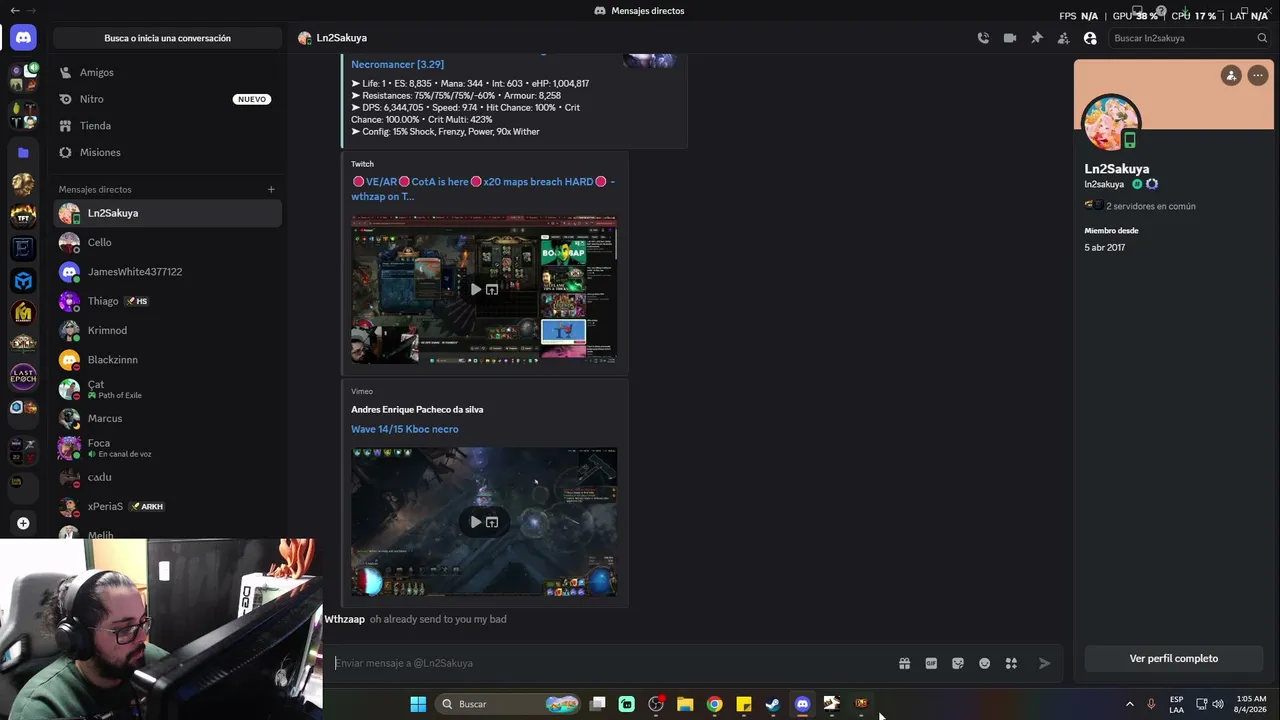The width and height of the screenshot is (1280, 720).
Task: Open the Nitro tab
Action: [167, 99]
